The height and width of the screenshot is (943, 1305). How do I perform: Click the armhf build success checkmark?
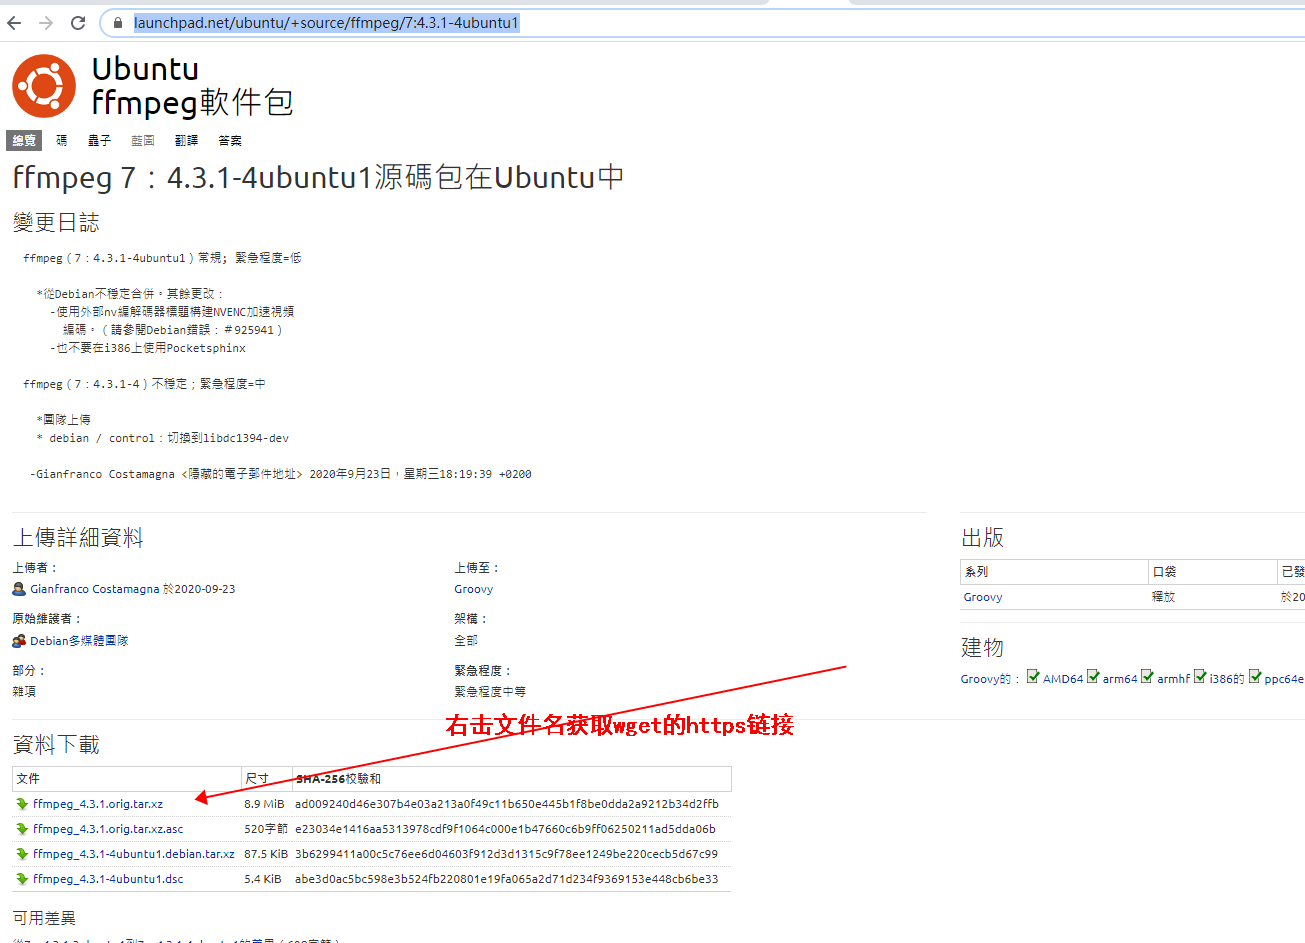1146,677
